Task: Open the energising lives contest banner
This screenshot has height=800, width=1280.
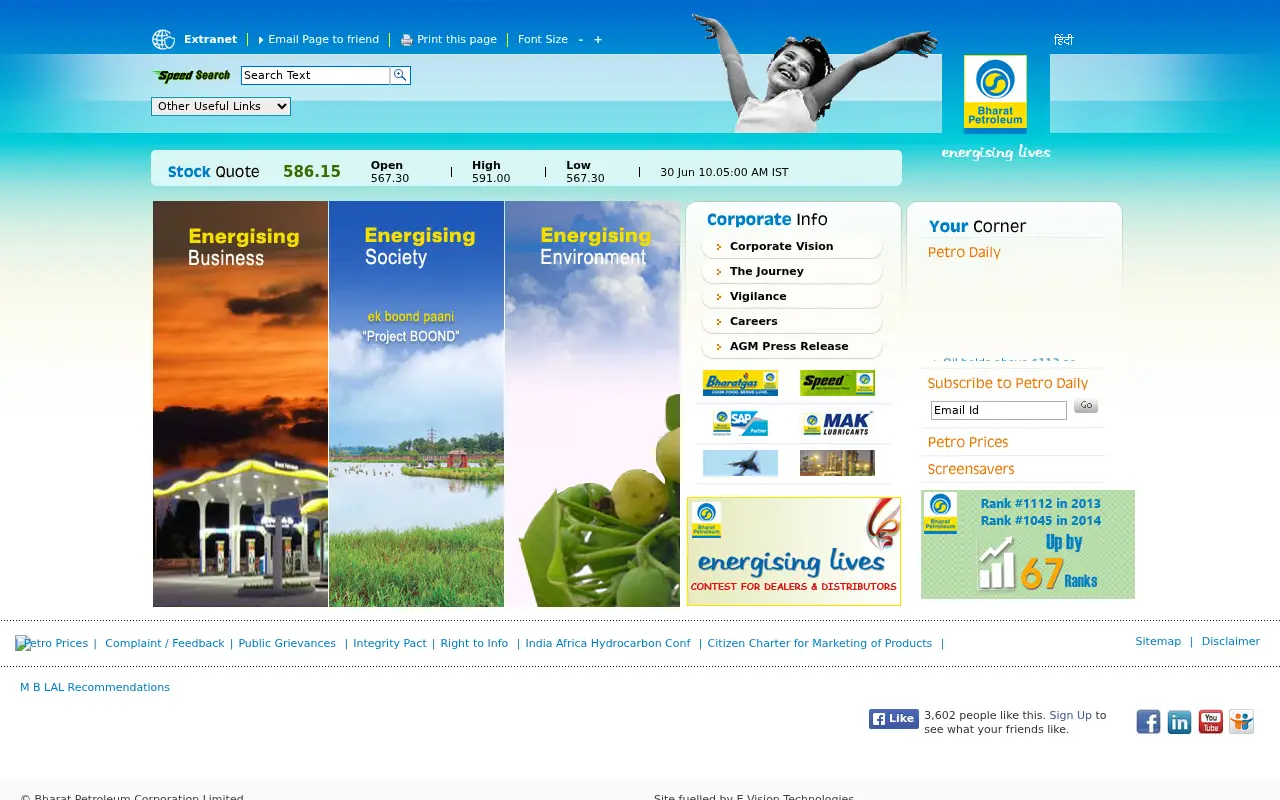Action: (794, 551)
